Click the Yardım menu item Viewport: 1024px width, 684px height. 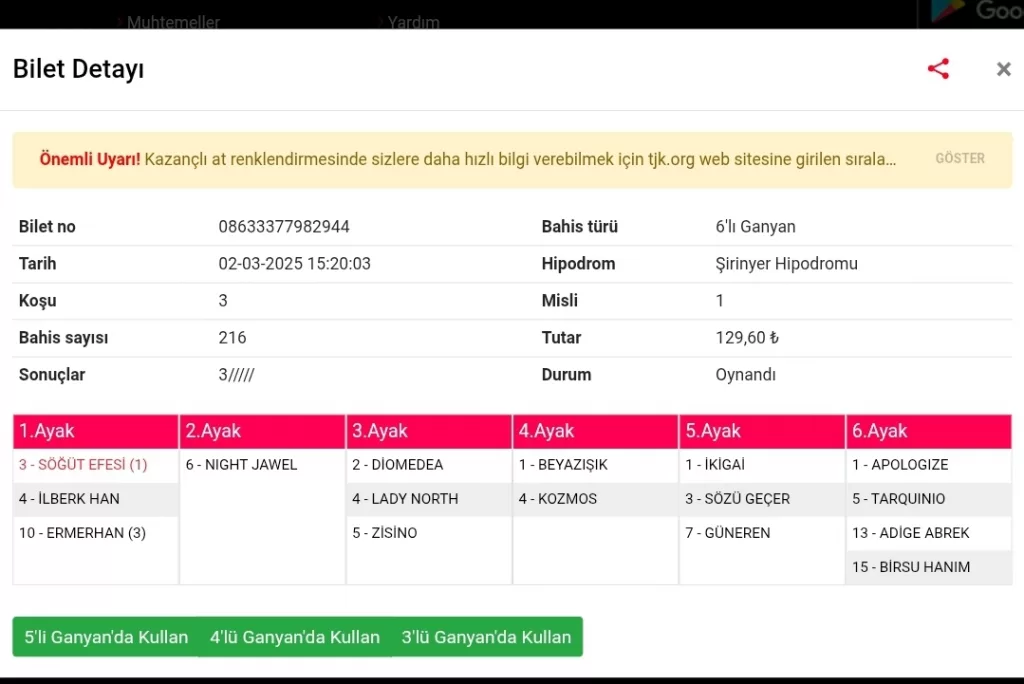(413, 21)
